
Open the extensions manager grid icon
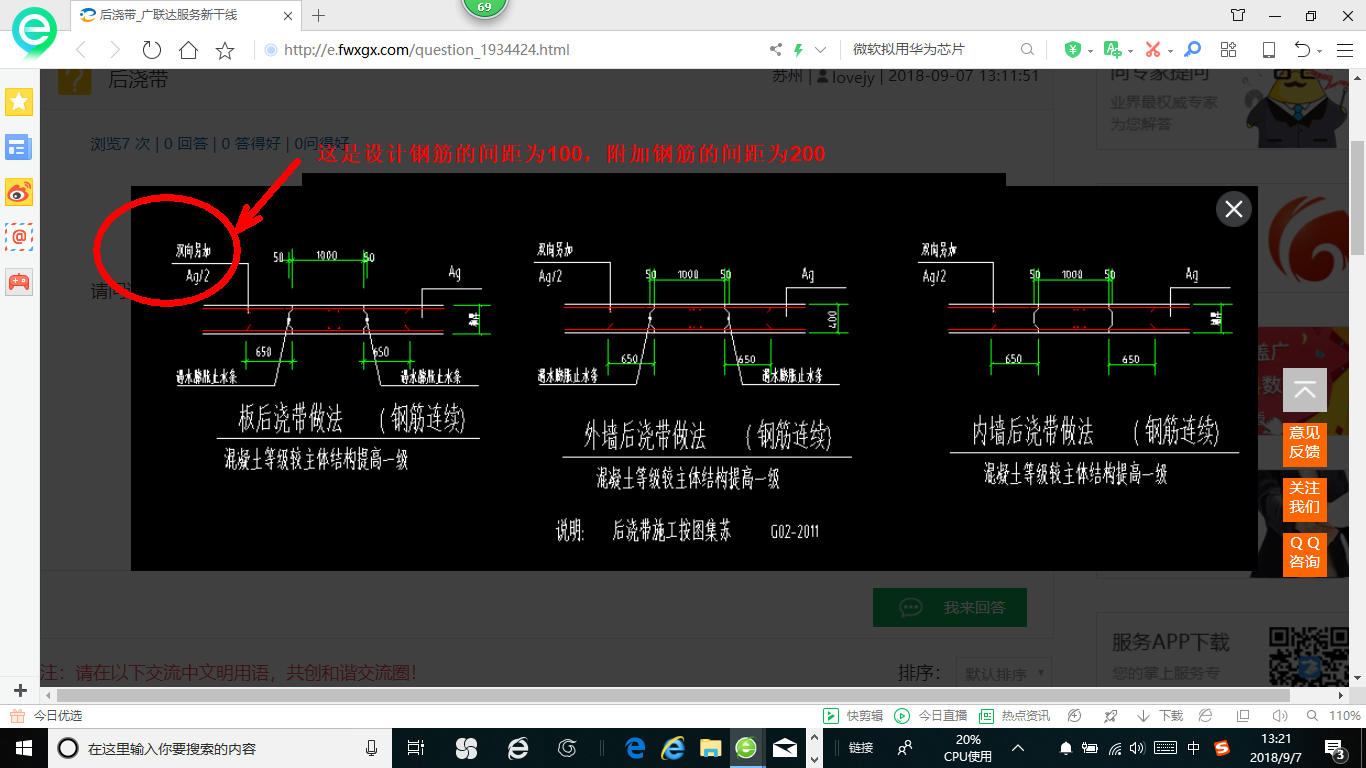point(1229,50)
